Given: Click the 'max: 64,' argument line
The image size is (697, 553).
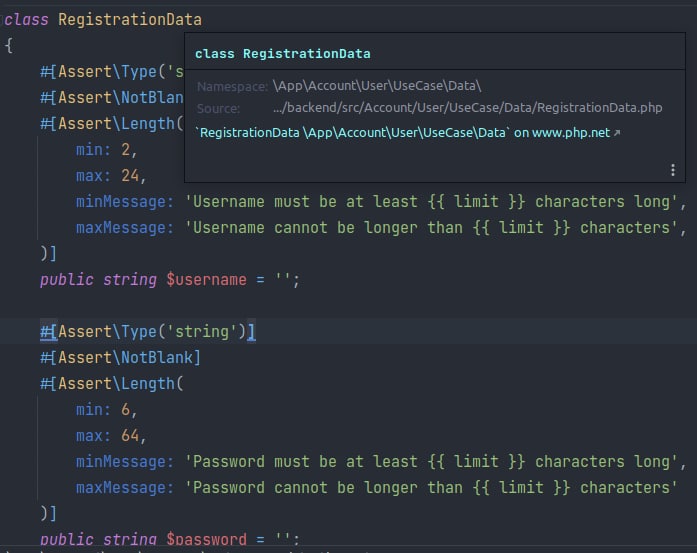Looking at the screenshot, I should click(x=111, y=436).
